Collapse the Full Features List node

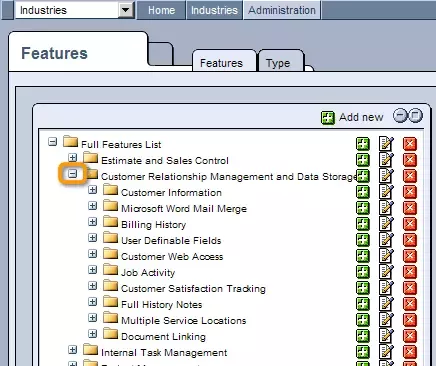pyautogui.click(x=52, y=141)
